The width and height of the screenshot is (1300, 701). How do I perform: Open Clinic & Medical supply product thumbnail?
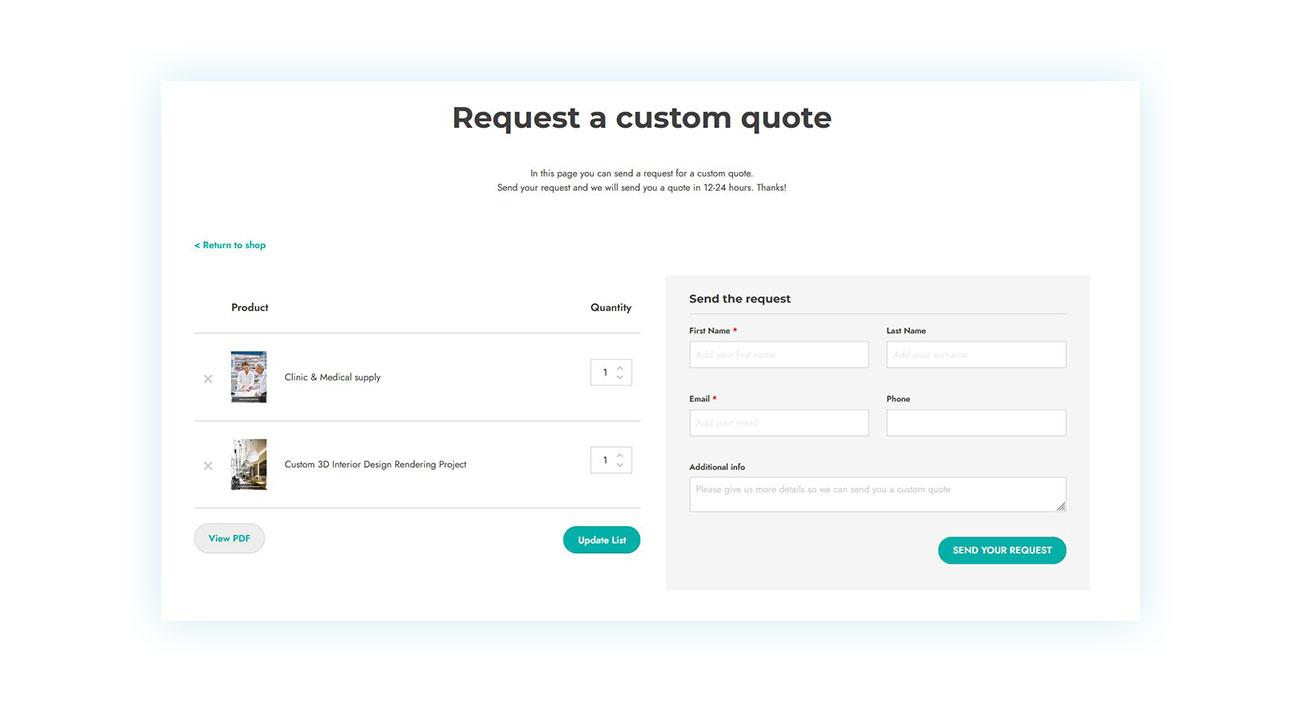pos(249,377)
